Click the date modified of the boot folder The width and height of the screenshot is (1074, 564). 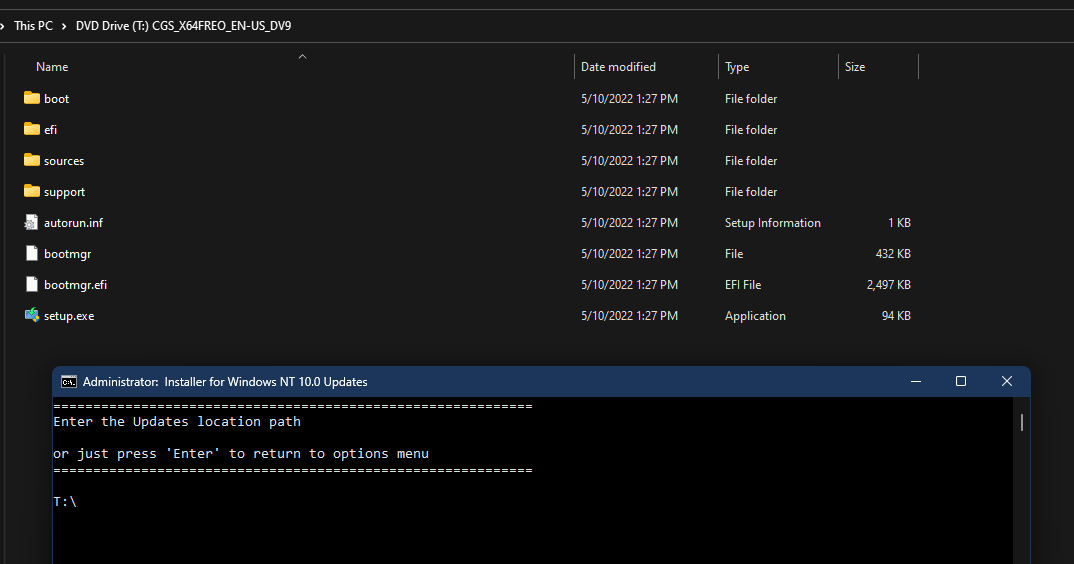[x=629, y=99]
